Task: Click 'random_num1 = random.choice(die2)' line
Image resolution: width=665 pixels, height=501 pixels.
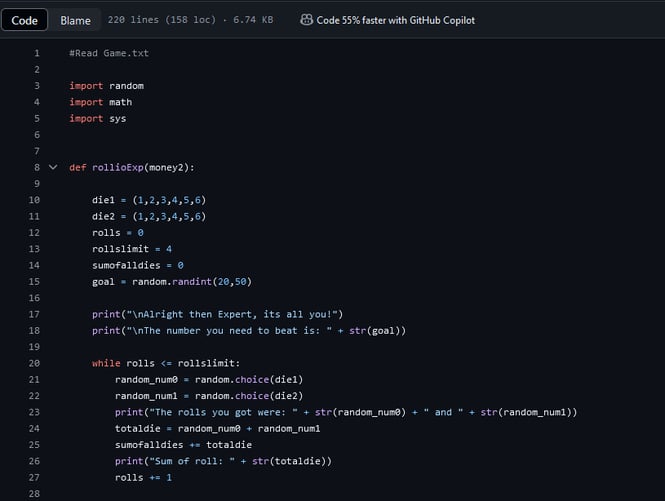Action: point(209,396)
